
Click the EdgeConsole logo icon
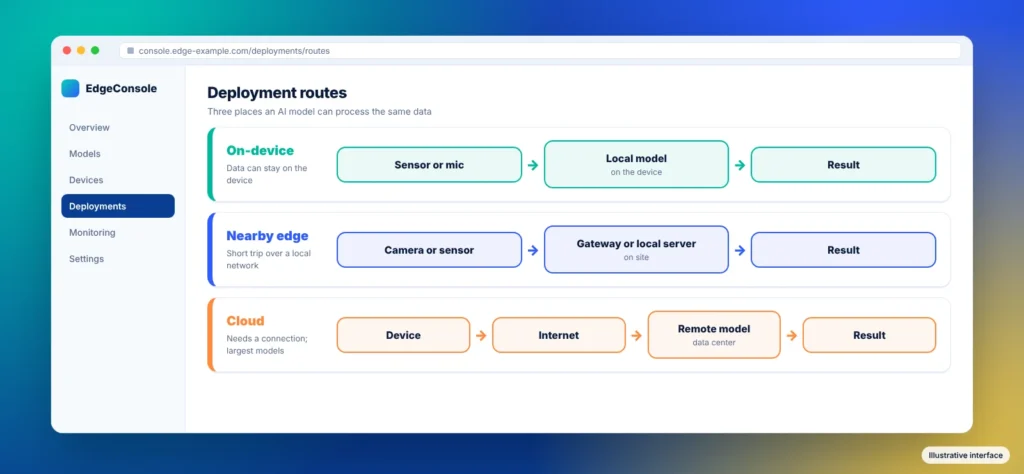71,88
